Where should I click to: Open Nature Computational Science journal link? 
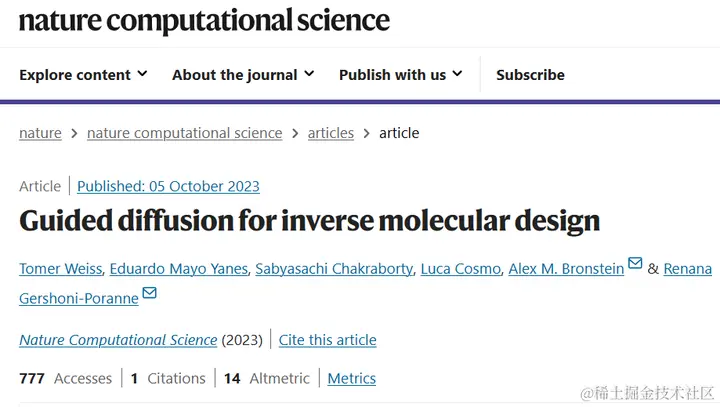(x=118, y=340)
